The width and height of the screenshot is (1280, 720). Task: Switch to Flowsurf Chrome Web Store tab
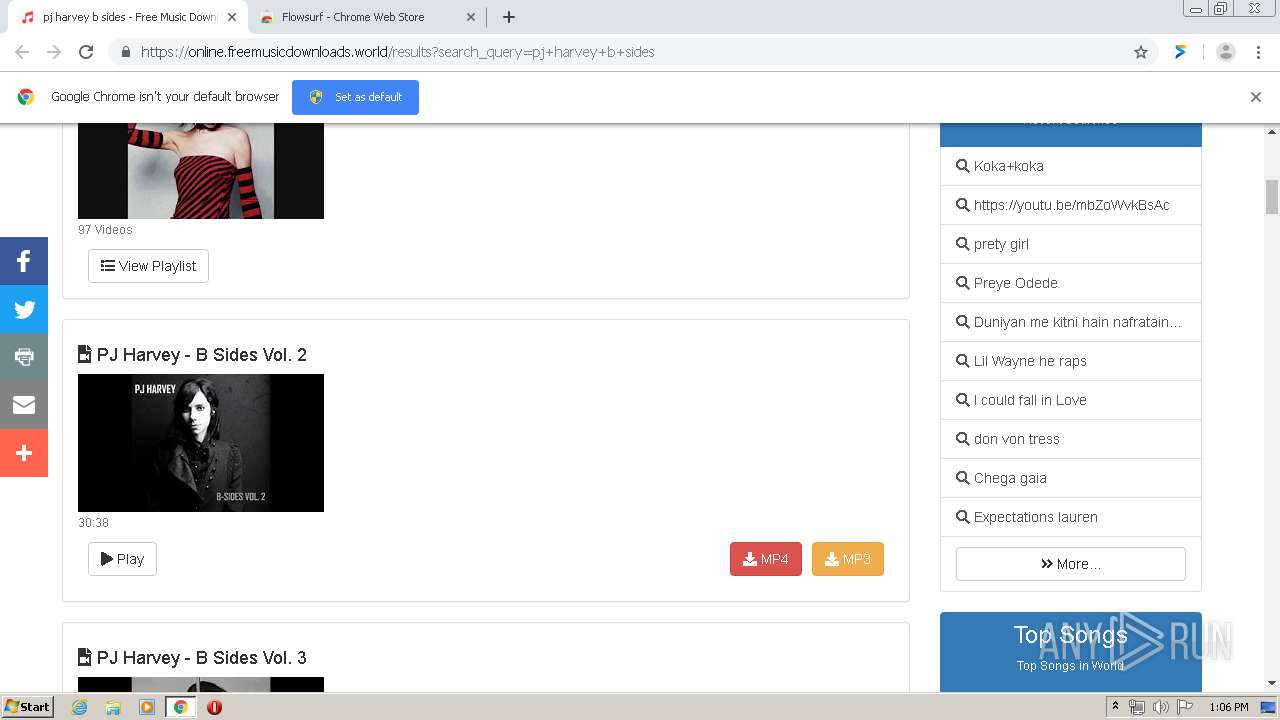coord(366,17)
